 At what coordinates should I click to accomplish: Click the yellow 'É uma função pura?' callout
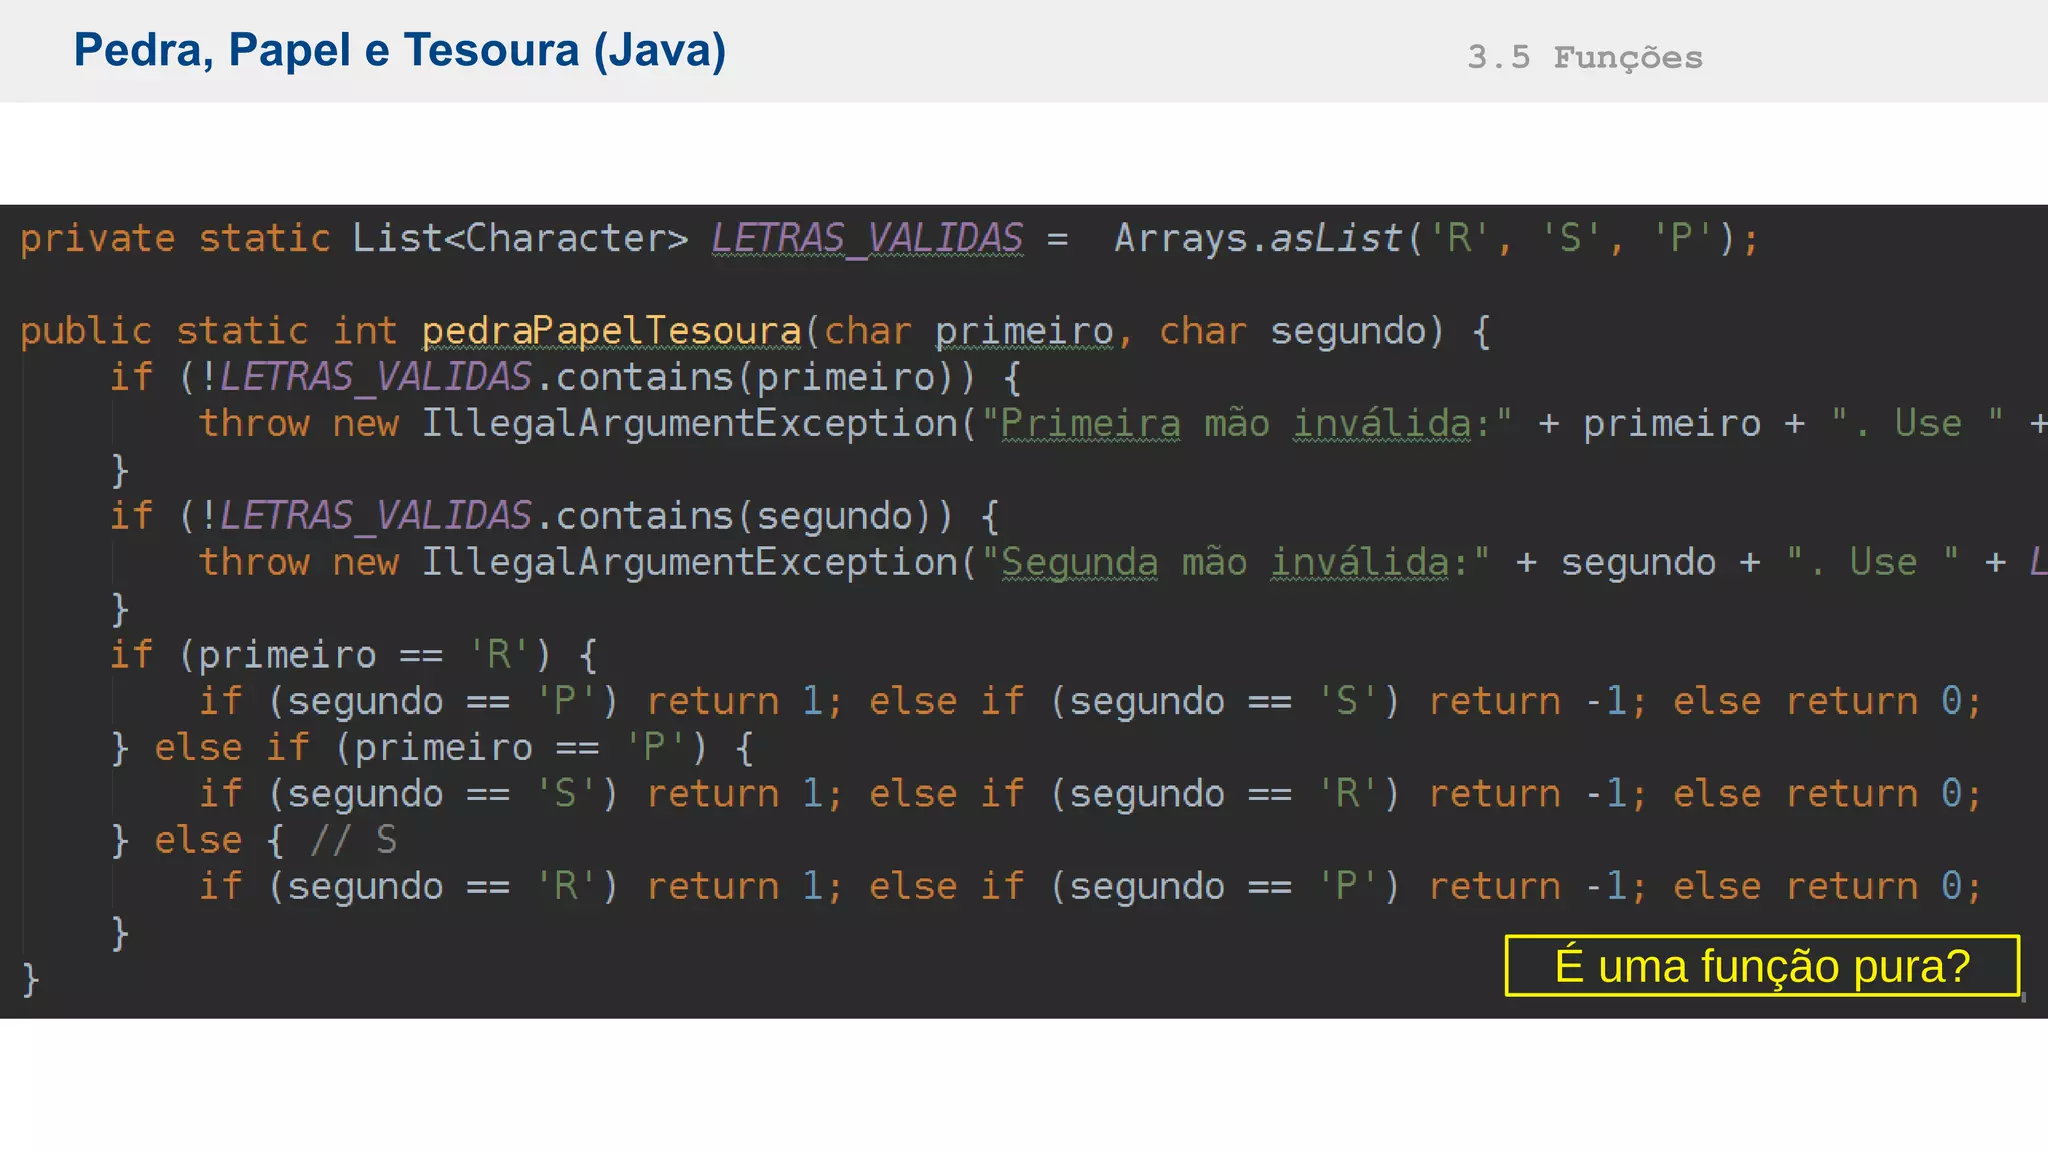1762,965
